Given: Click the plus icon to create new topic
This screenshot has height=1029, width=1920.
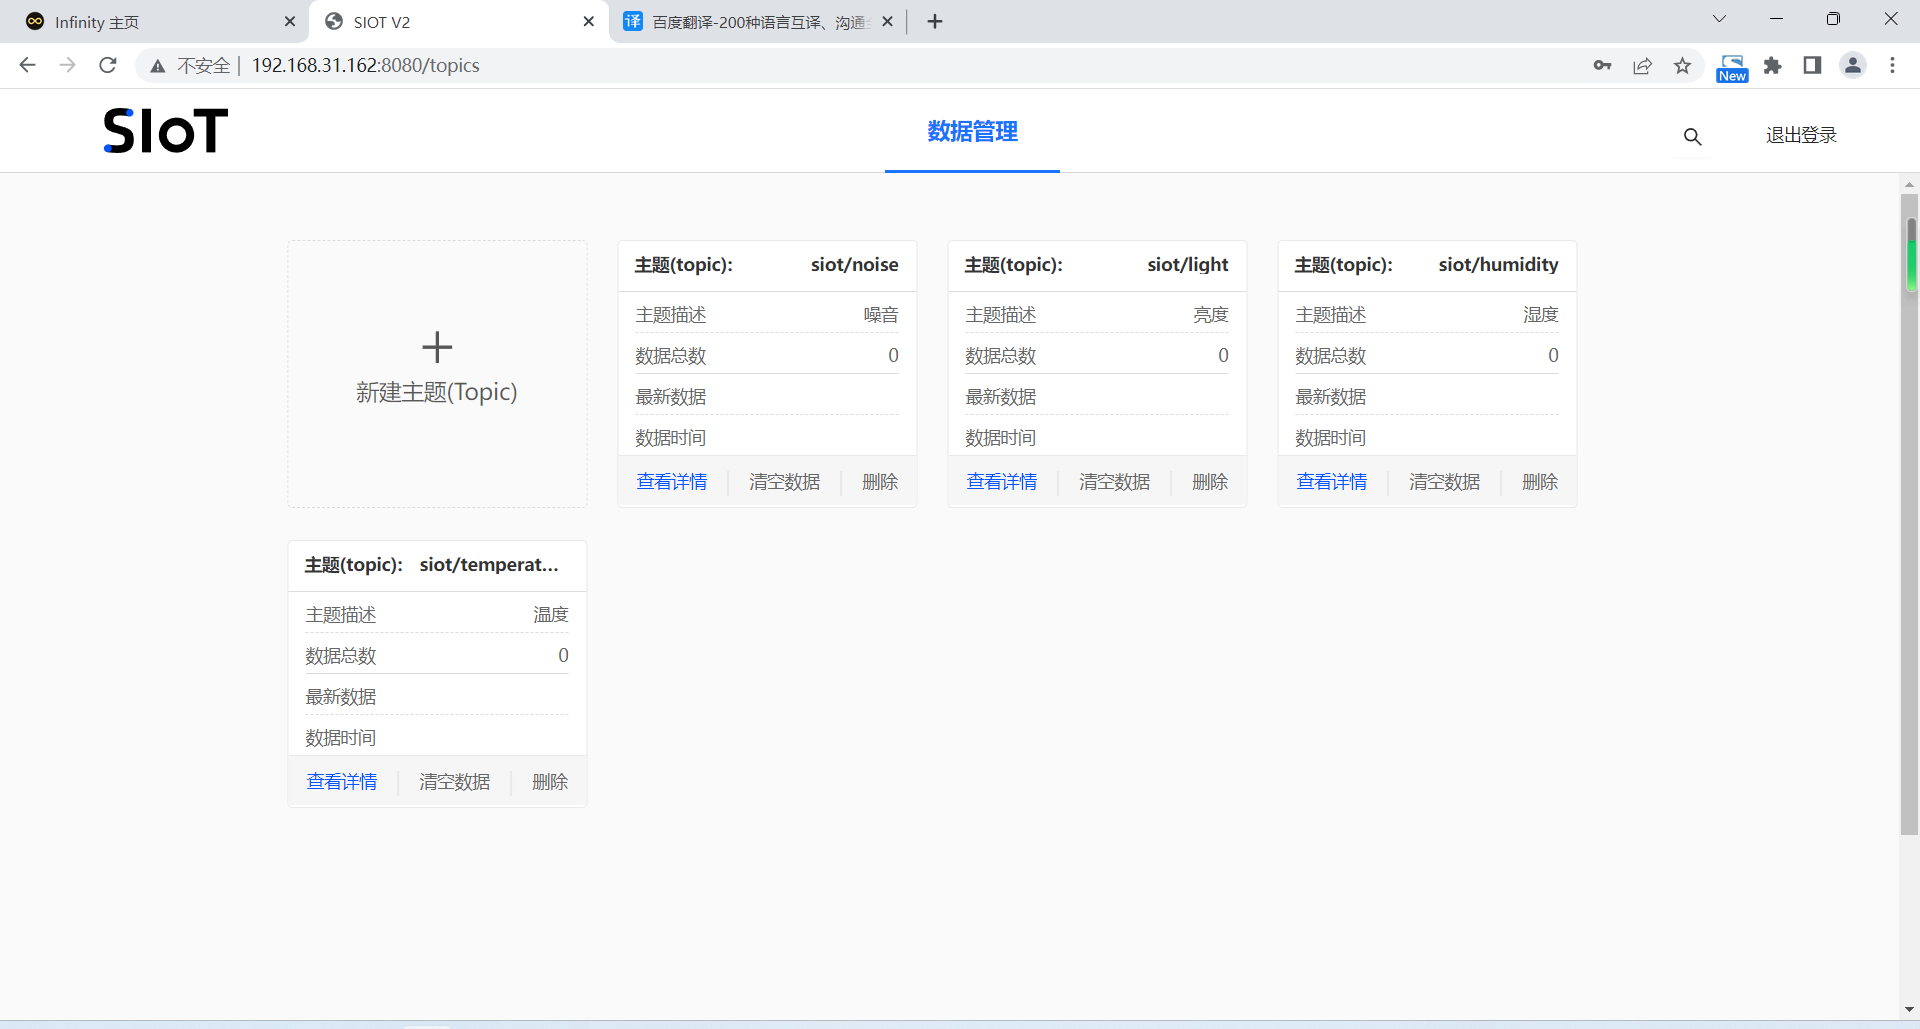Looking at the screenshot, I should point(437,347).
